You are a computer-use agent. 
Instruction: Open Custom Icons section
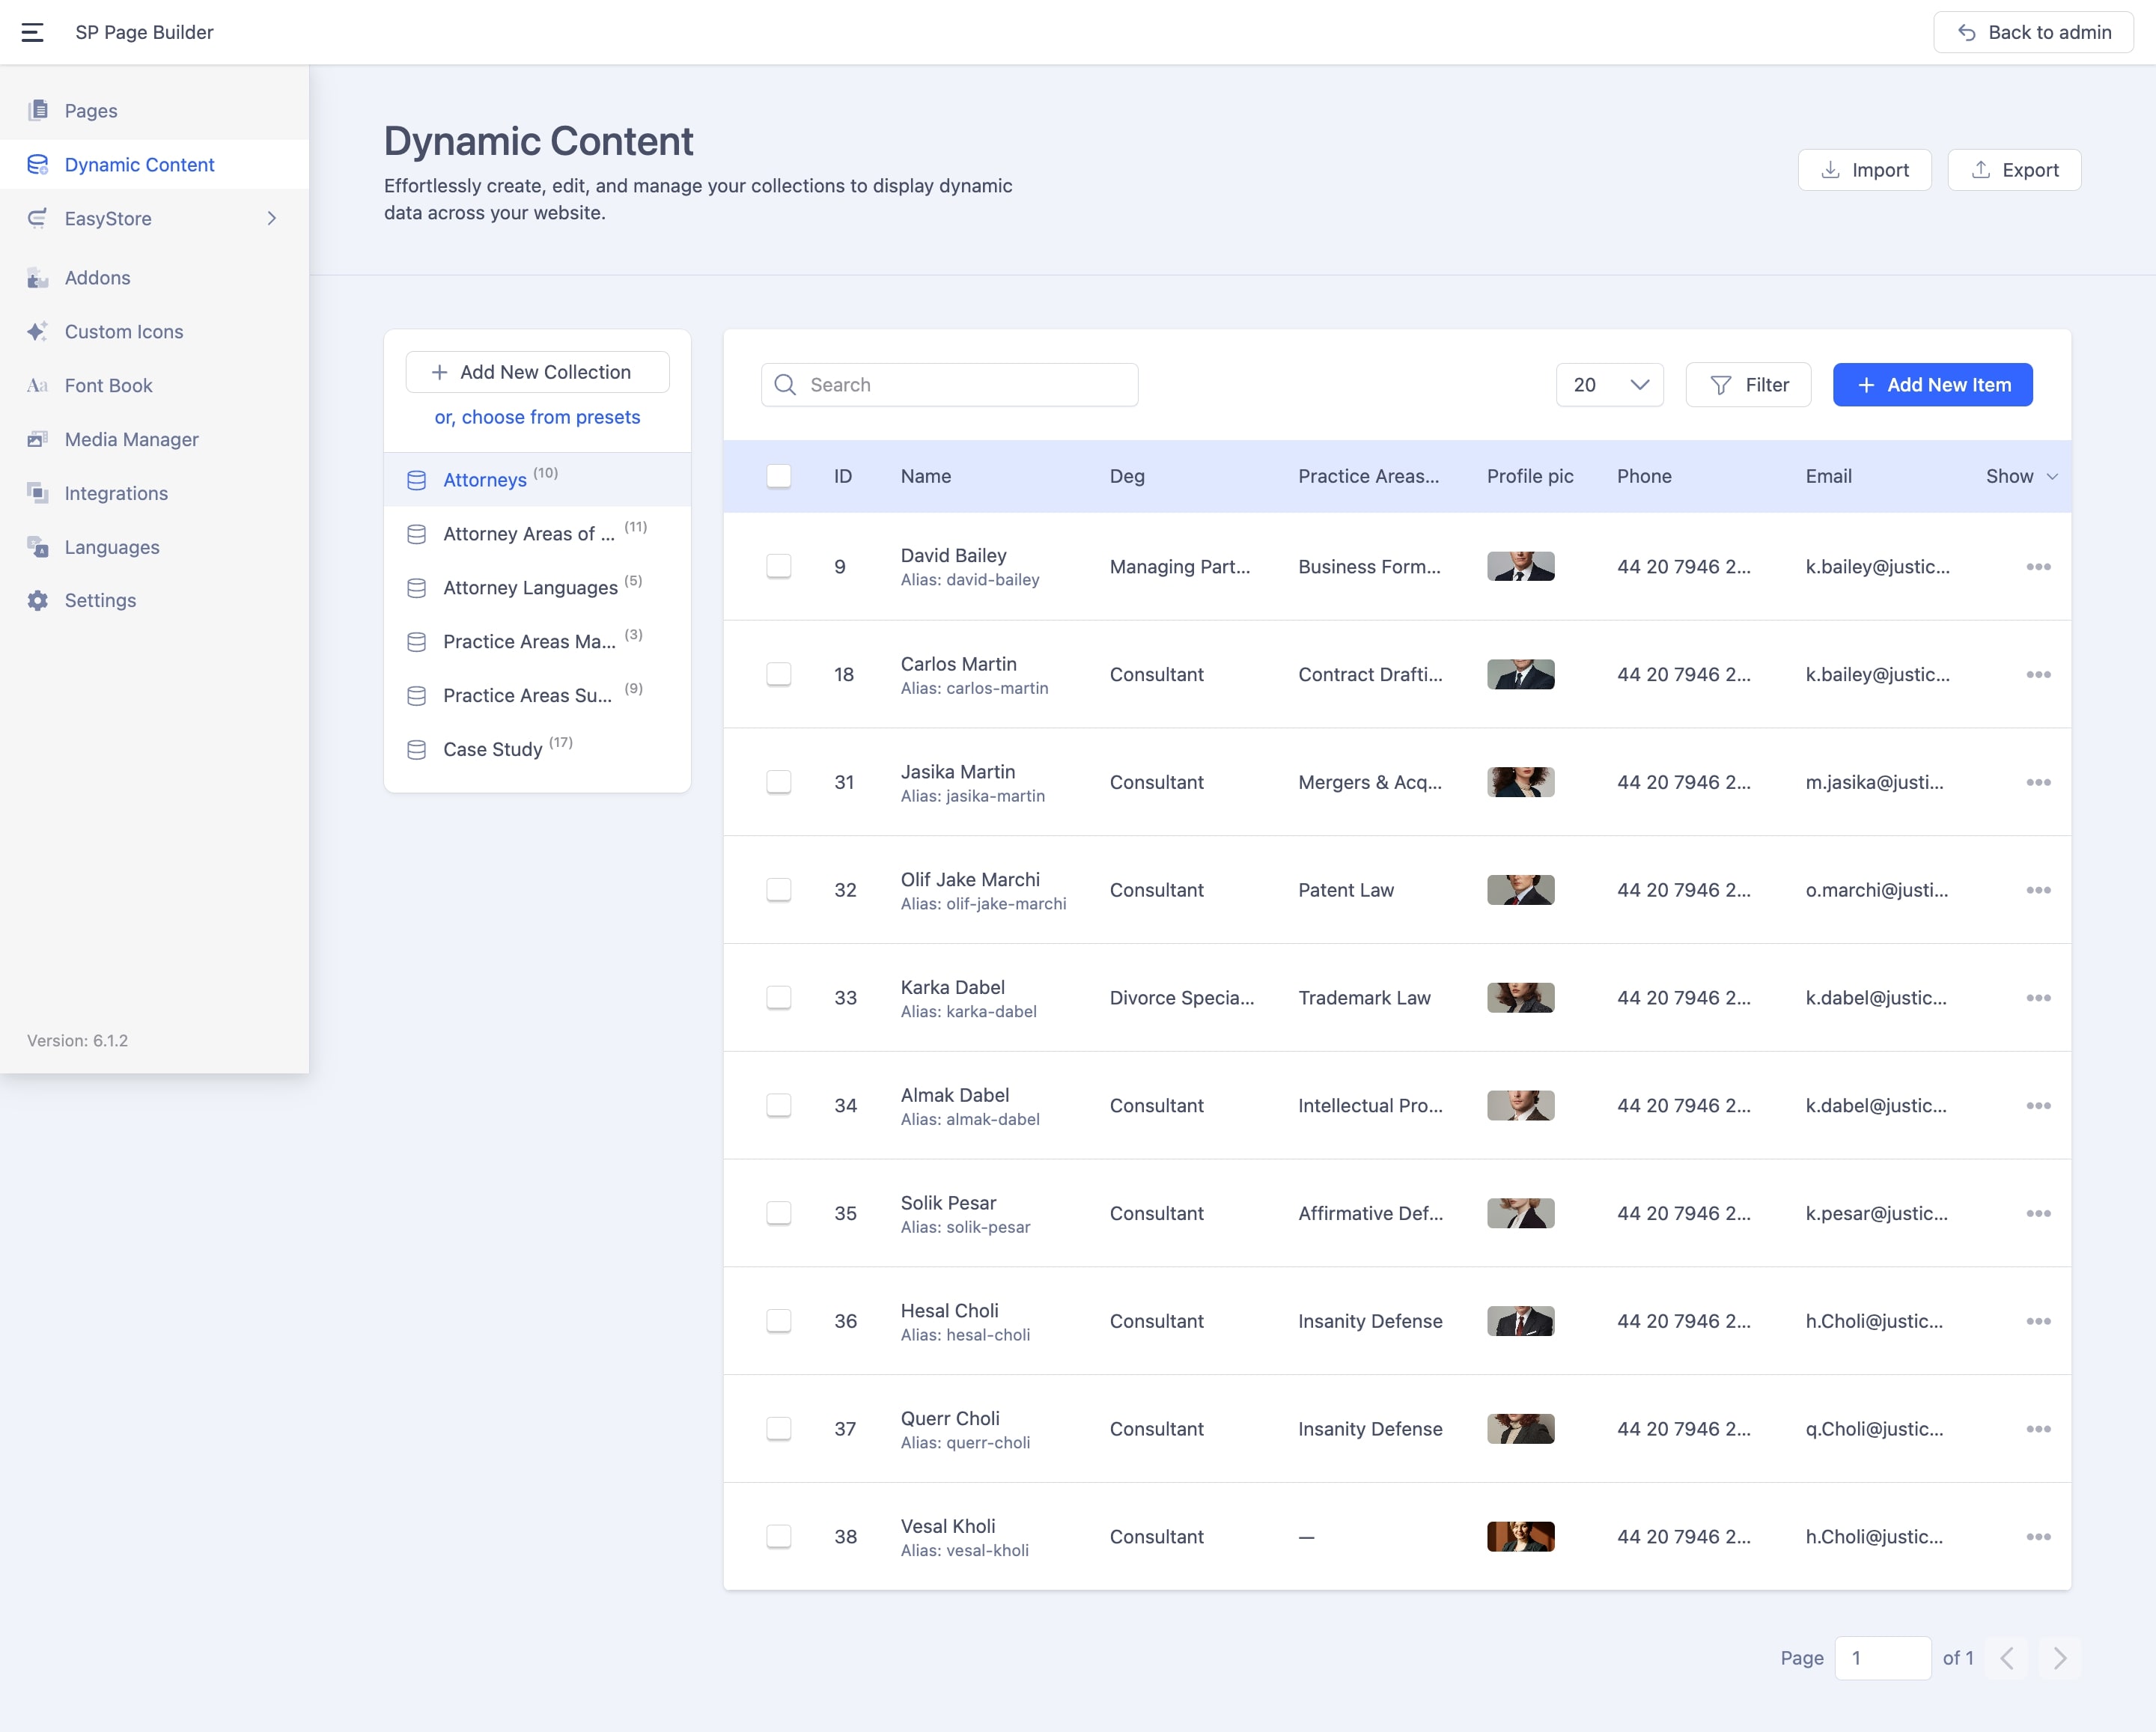coord(123,332)
